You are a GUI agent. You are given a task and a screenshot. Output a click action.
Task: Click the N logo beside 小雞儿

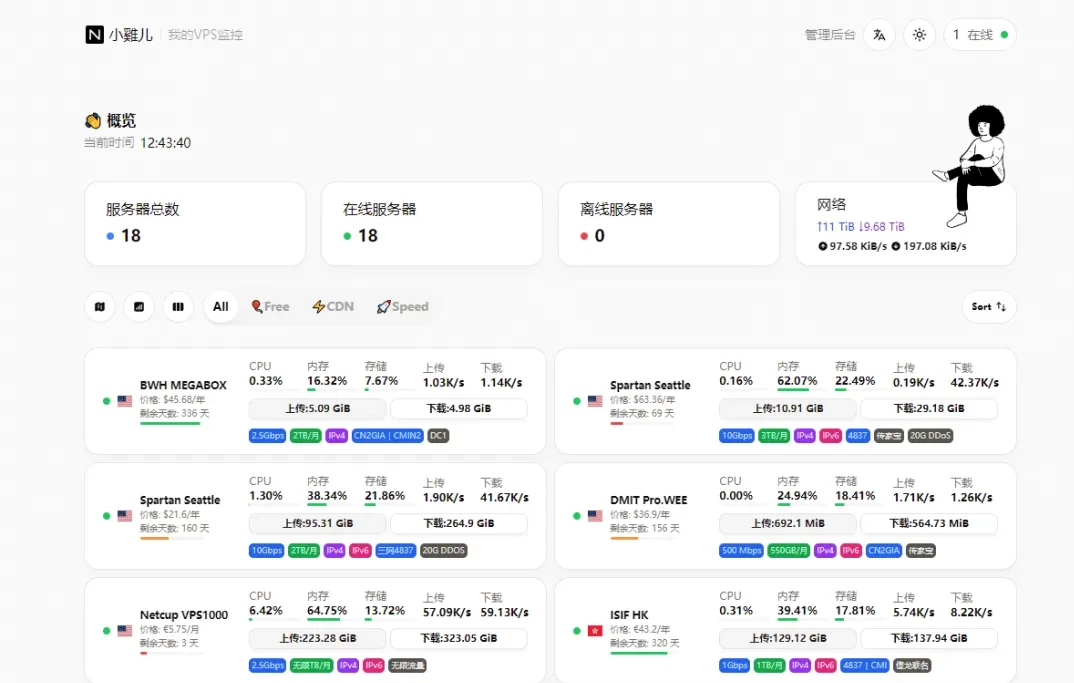click(x=95, y=34)
